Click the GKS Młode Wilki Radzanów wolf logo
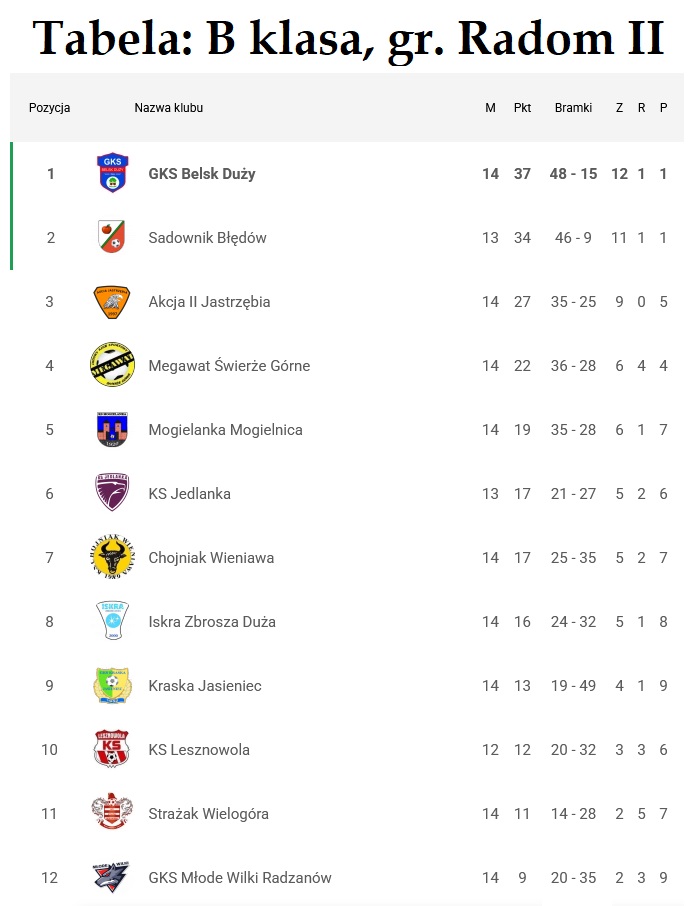697x906 pixels. click(x=112, y=877)
